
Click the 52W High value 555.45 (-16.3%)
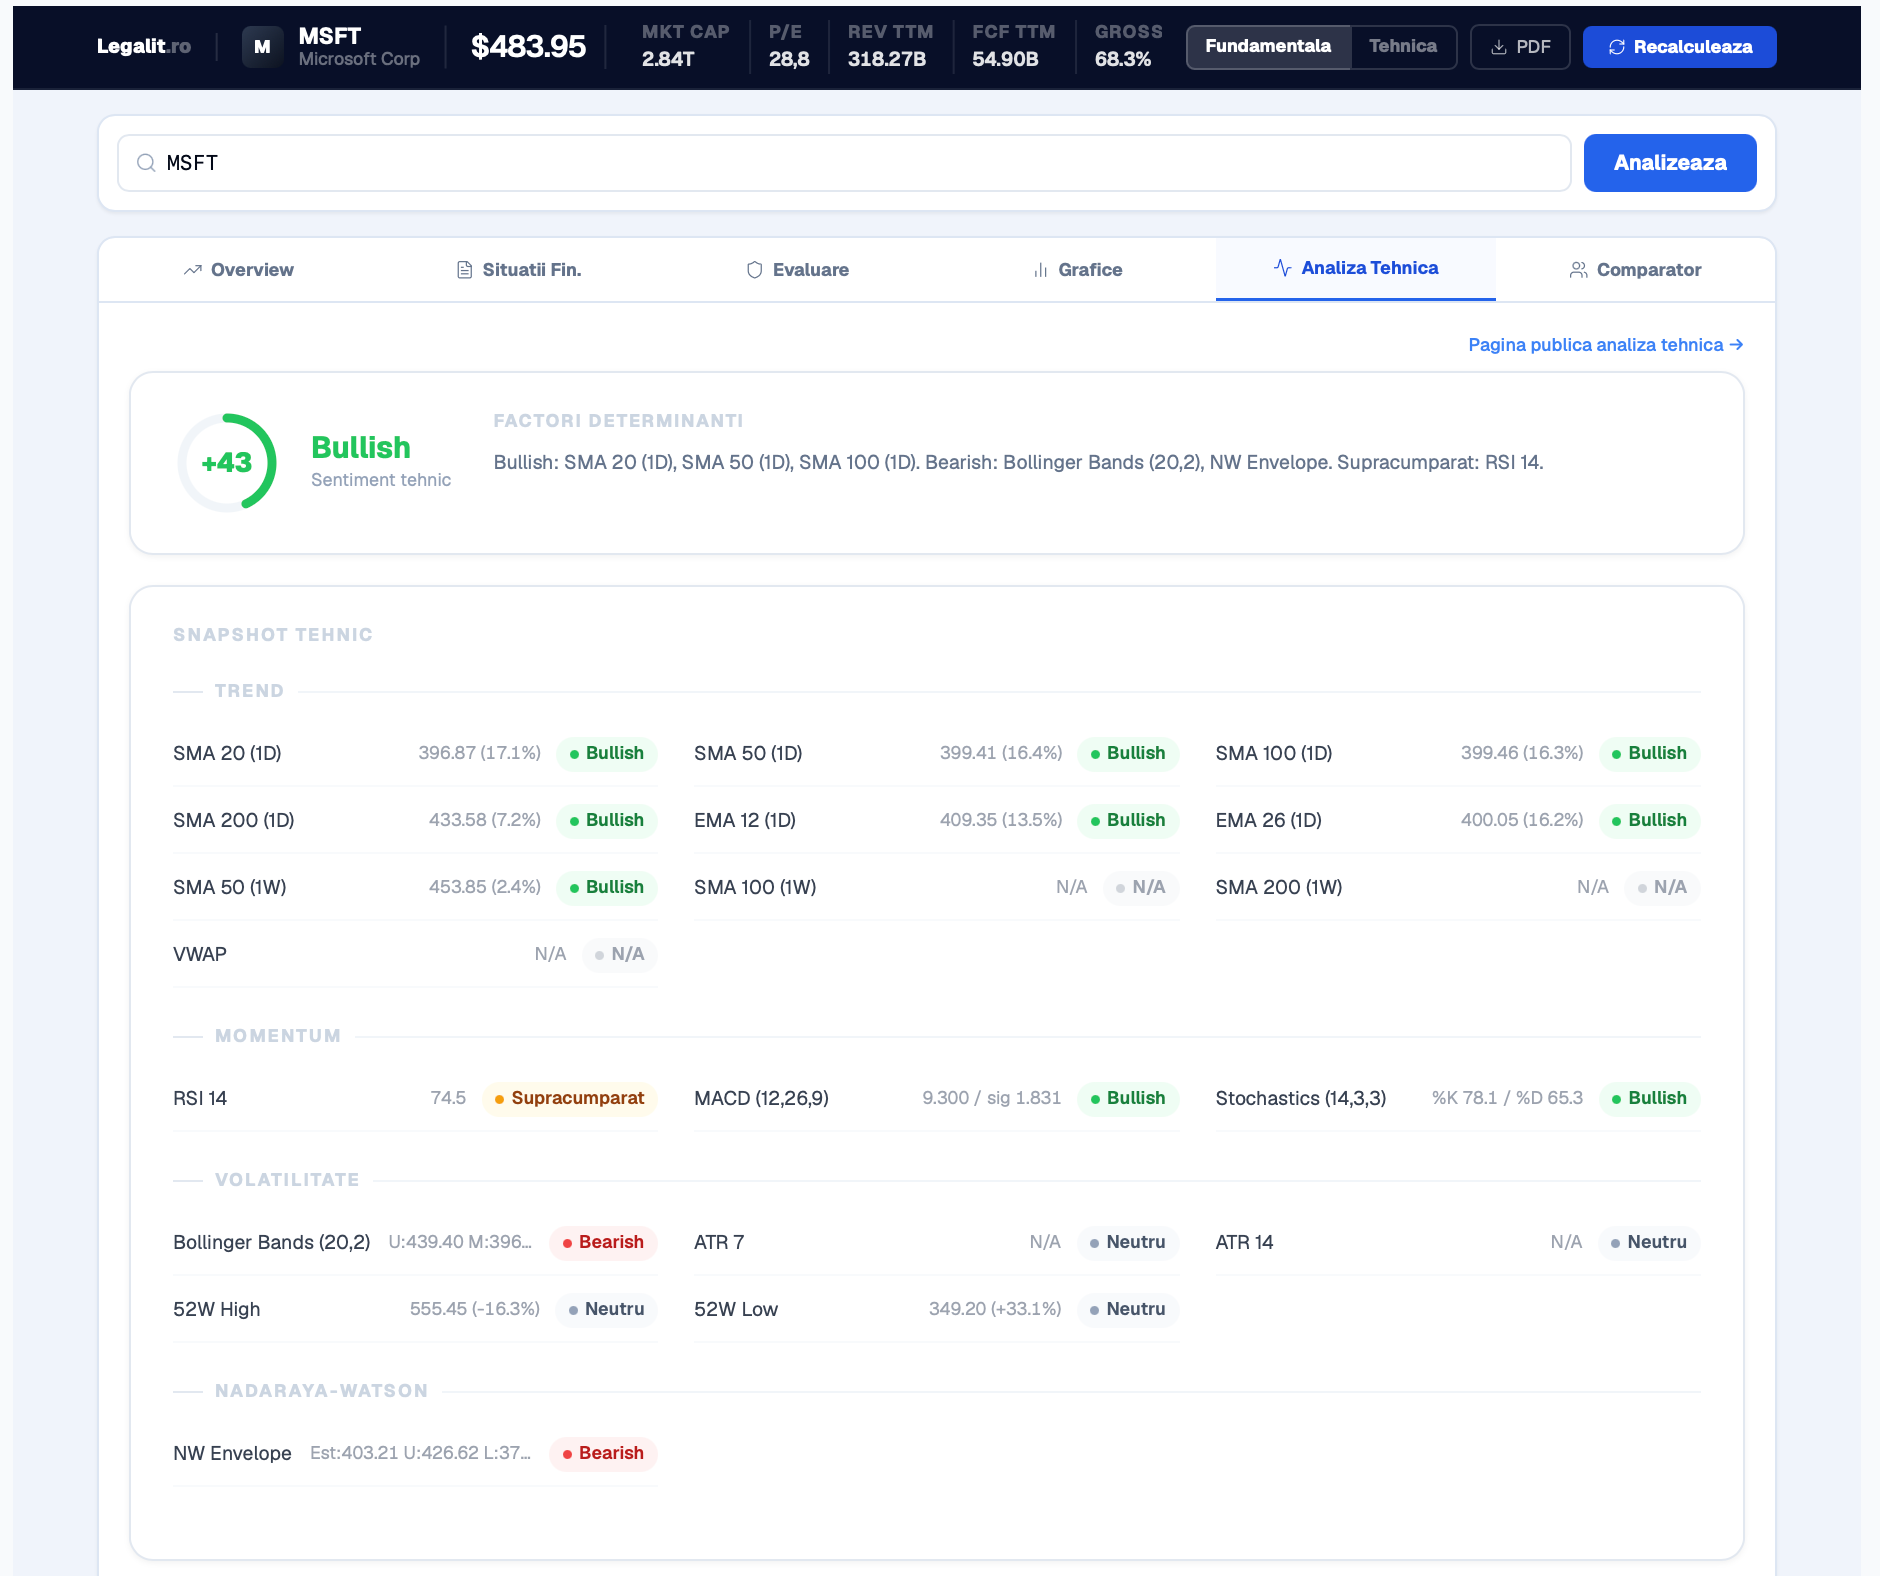pos(475,1309)
